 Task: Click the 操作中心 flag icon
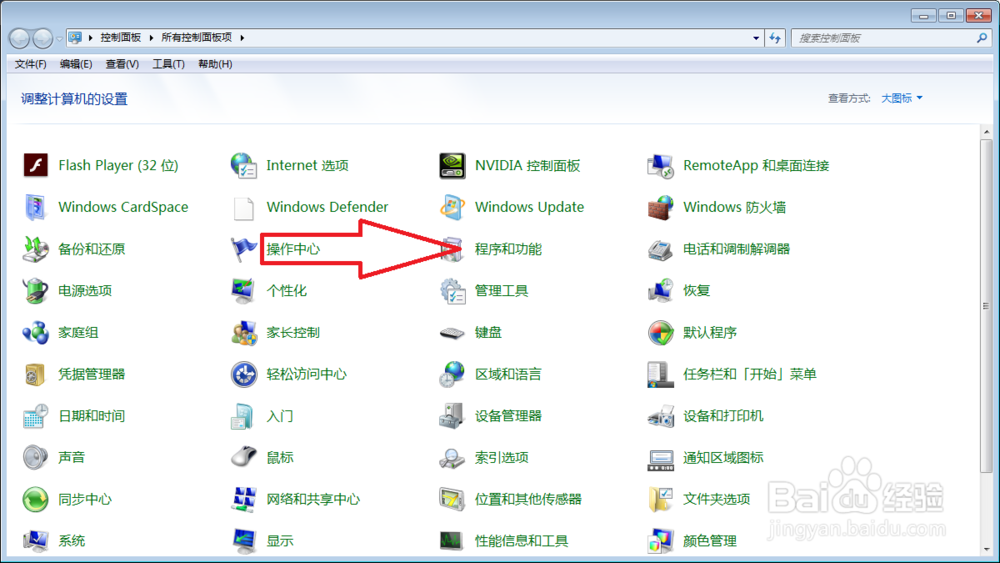tap(244, 249)
